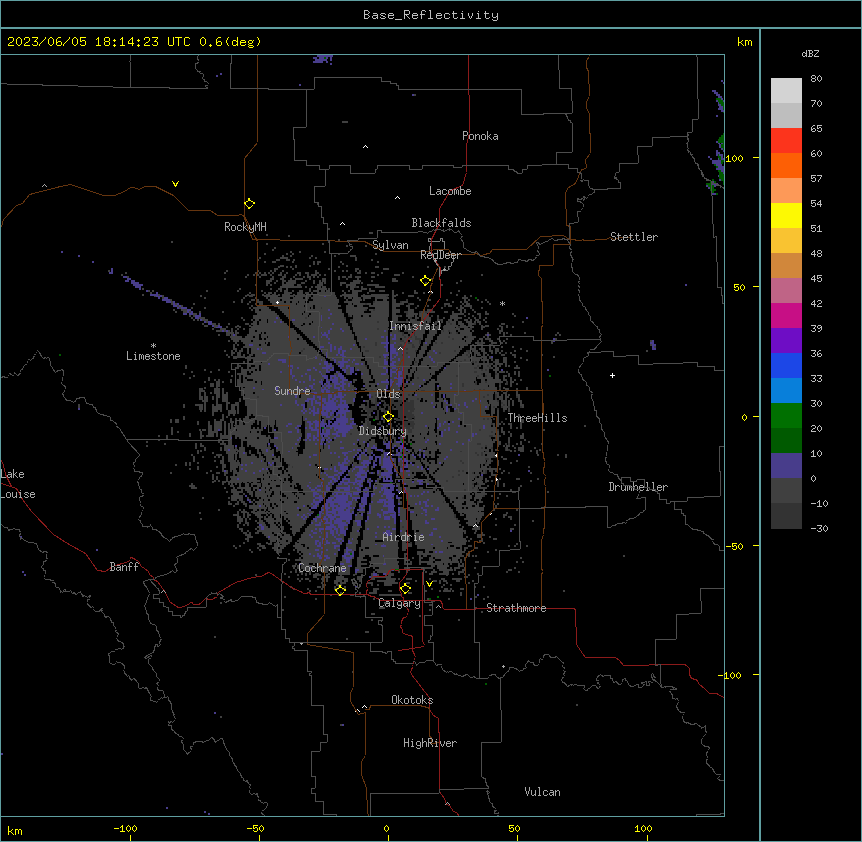862x842 pixels.
Task: Click the Base_Reflectivity title
Action: [431, 15]
